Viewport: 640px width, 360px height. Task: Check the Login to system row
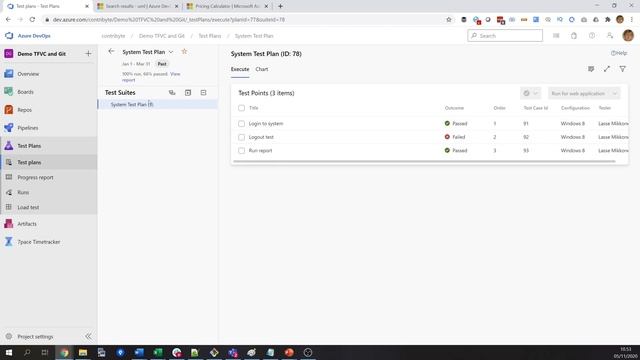point(241,124)
